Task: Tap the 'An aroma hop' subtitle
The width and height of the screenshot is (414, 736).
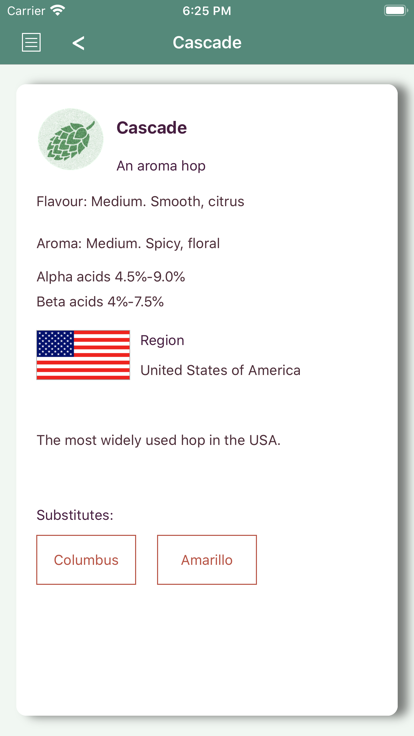Action: (x=161, y=166)
